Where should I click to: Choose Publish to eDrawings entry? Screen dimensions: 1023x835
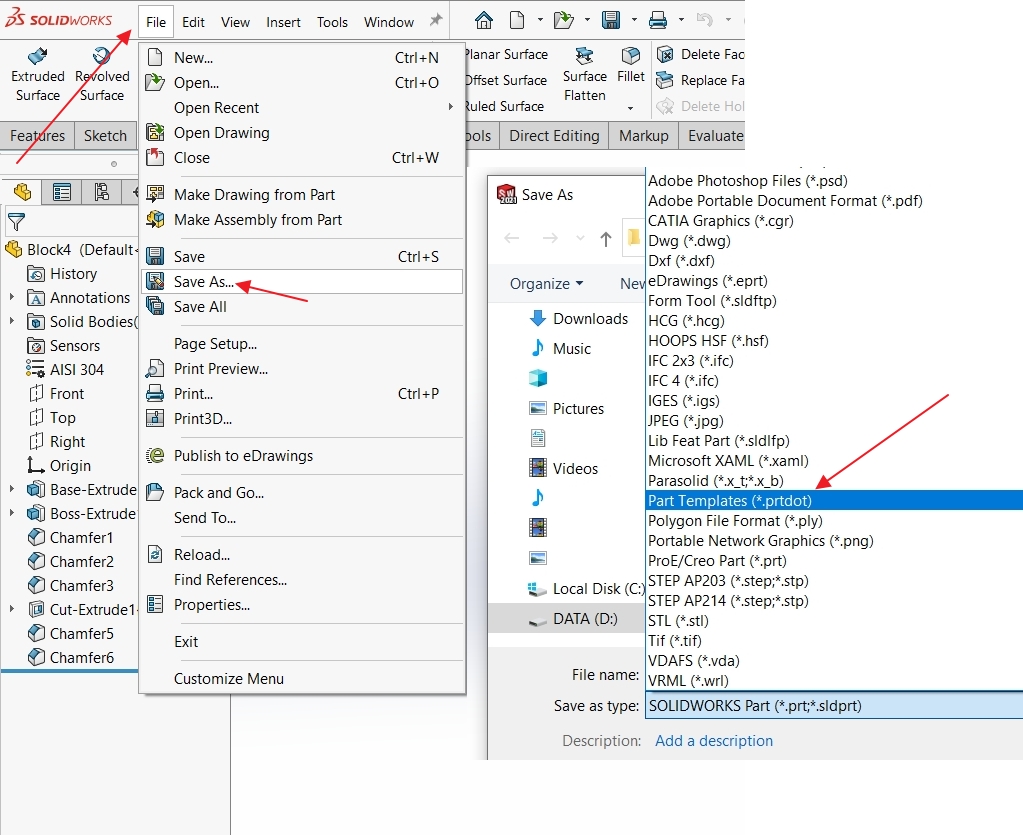(x=302, y=455)
